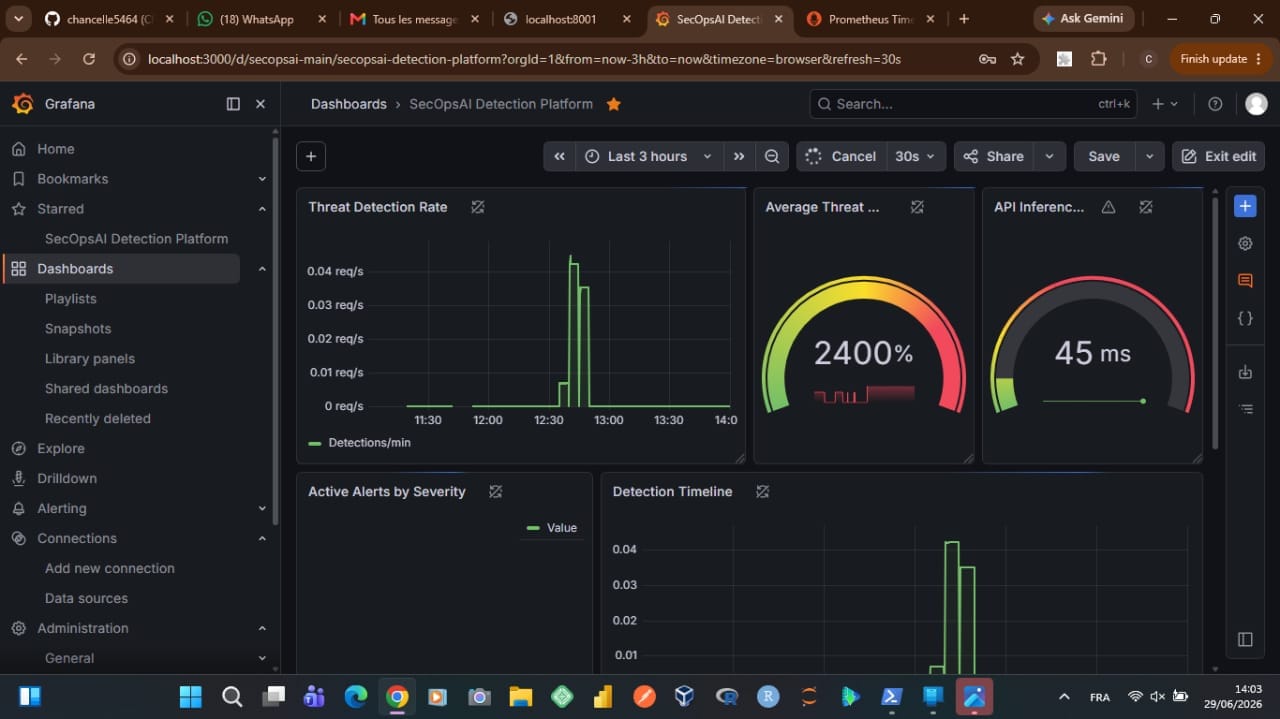Screen dimensions: 1280x719
Task: Open the user profile avatar
Action: coord(1256,104)
